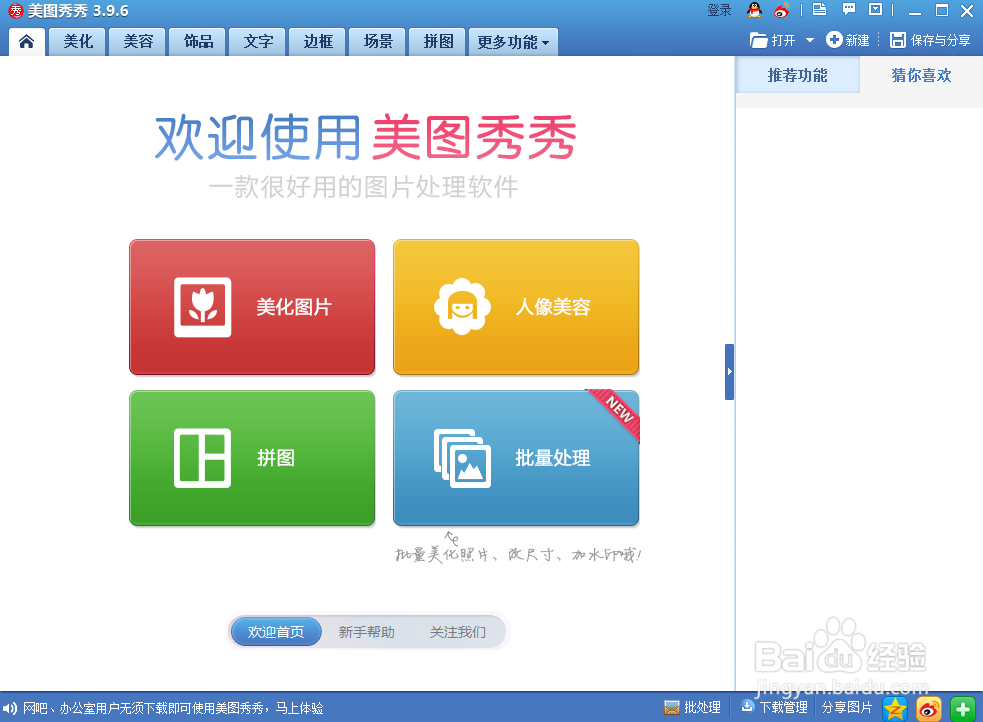Viewport: 983px width, 722px height.
Task: Click the stacked pictures batch icon
Action: (462, 458)
